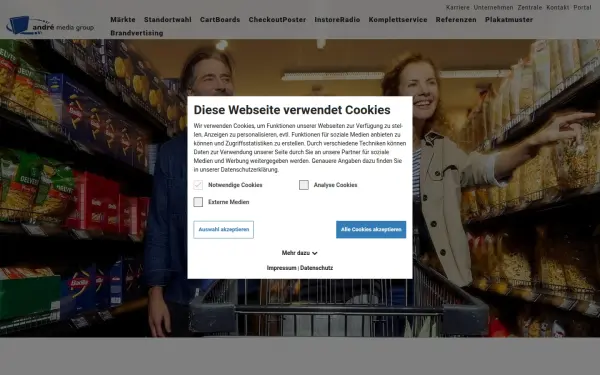Go to Referenzen page
Viewport: 600px width, 375px height.
(x=456, y=20)
